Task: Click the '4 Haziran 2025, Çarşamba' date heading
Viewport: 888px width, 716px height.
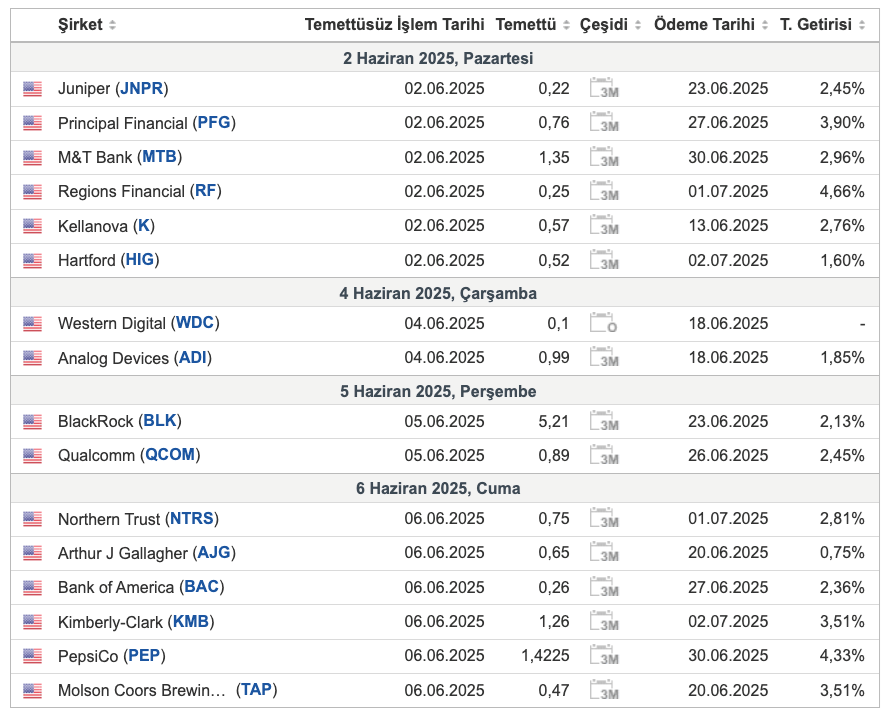Action: [x=438, y=293]
